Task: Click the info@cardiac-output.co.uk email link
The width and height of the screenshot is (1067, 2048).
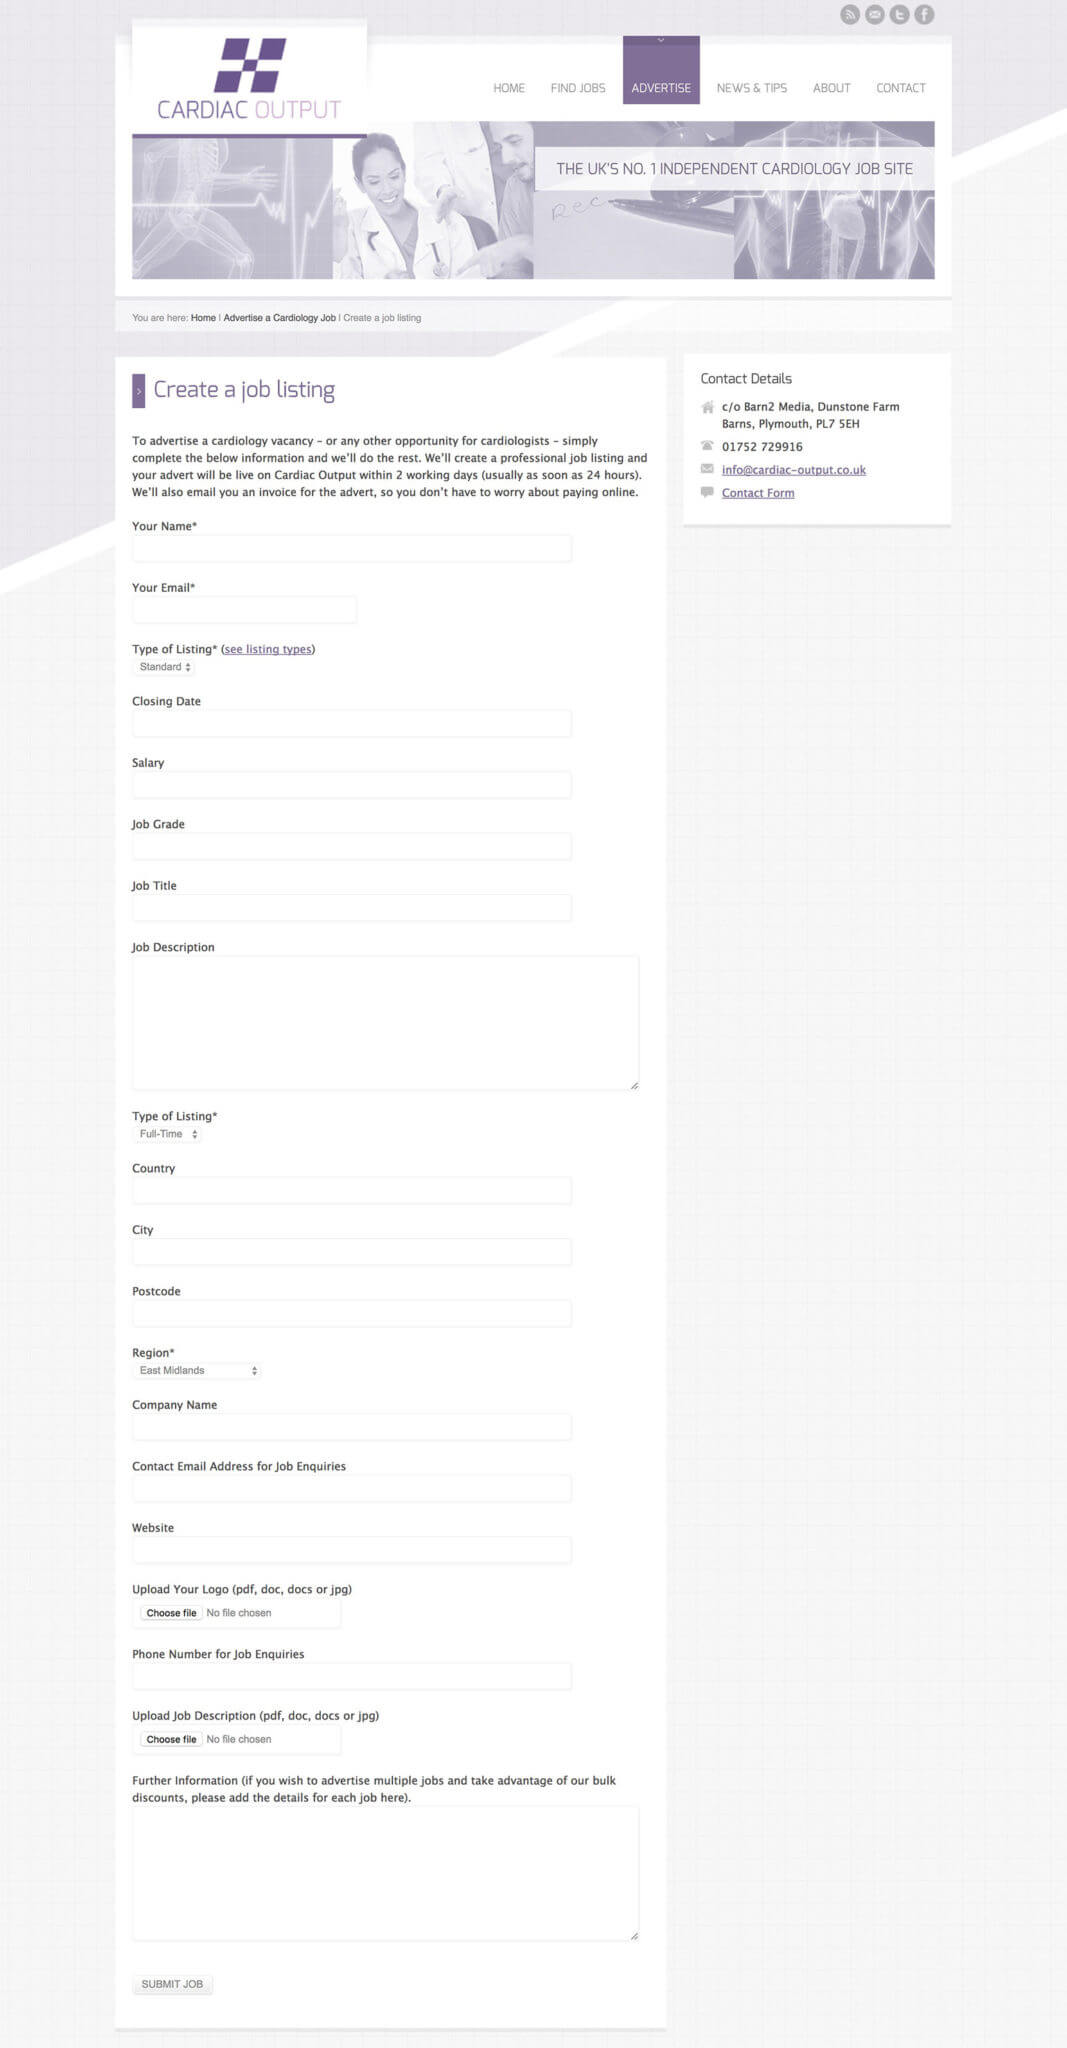Action: 794,470
